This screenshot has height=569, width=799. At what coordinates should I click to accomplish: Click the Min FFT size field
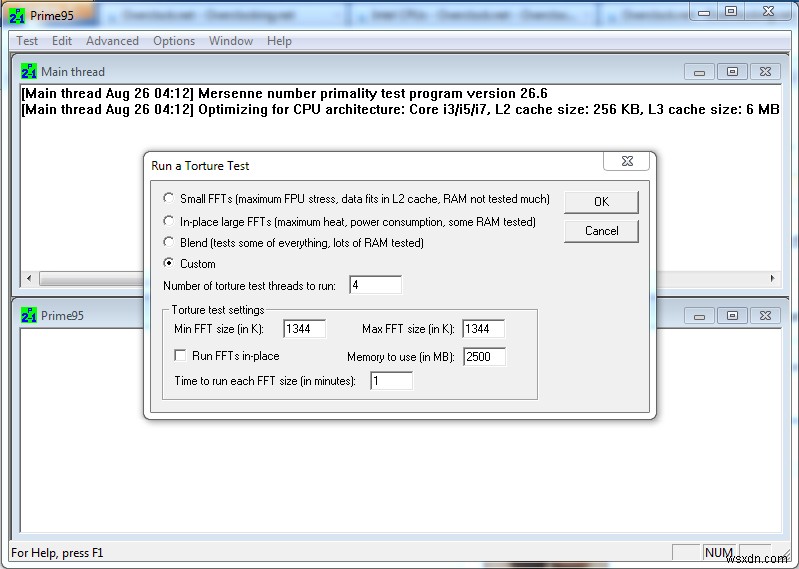click(x=304, y=329)
